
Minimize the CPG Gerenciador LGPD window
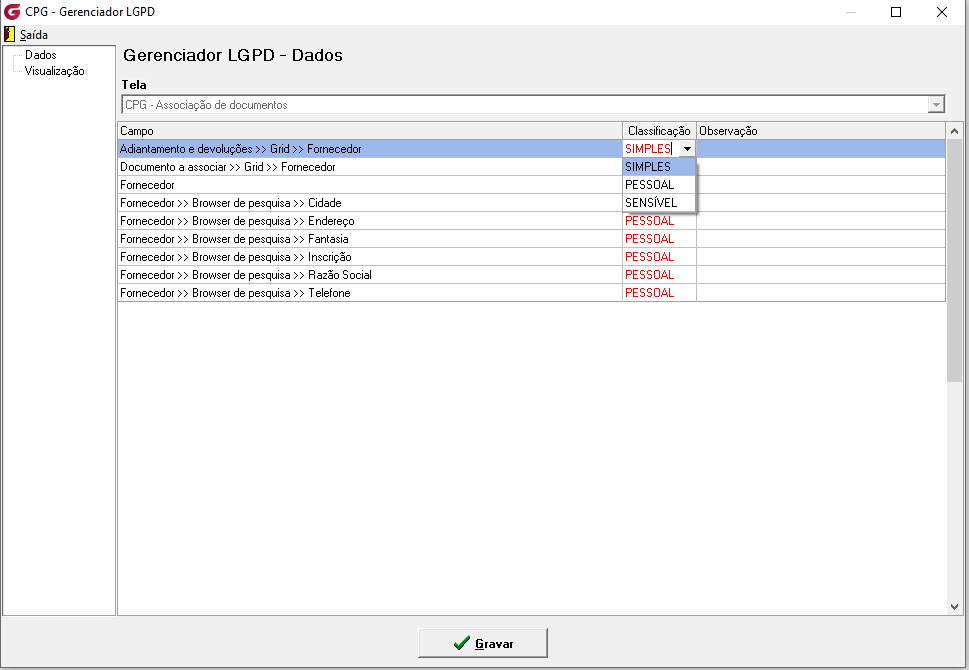[851, 12]
